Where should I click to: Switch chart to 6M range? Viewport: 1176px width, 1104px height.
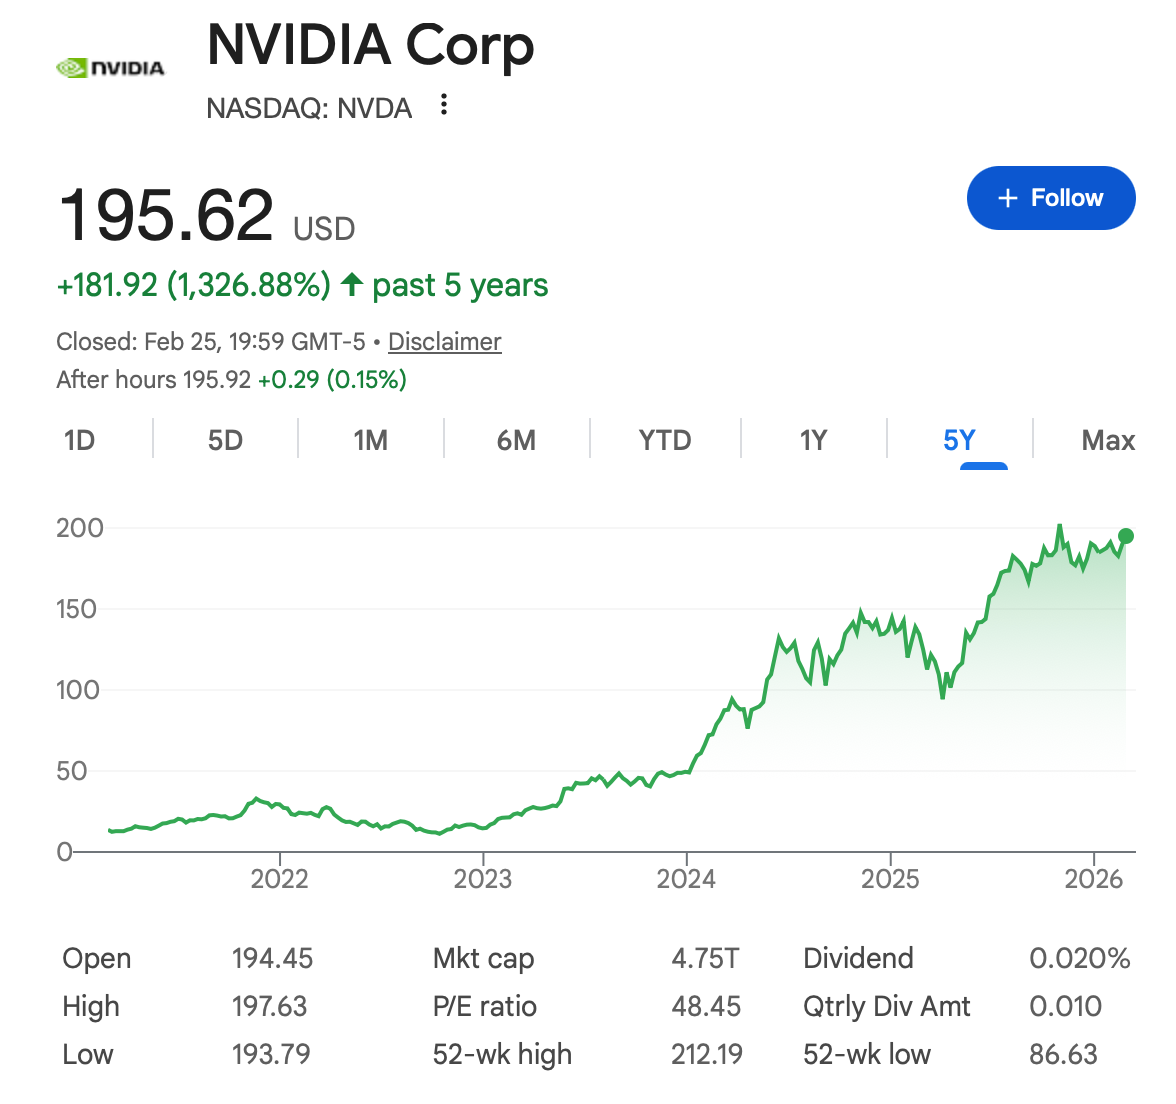[516, 441]
